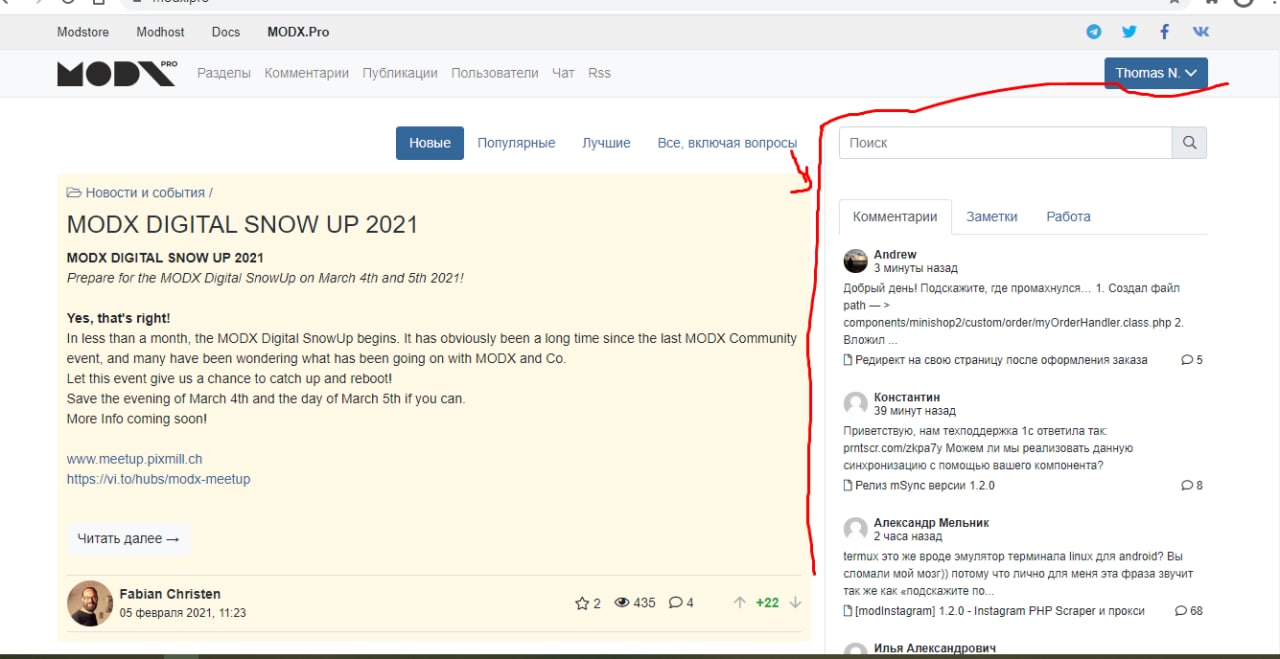1280x659 pixels.
Task: Open Комментарии in the main navigation
Action: (x=307, y=73)
